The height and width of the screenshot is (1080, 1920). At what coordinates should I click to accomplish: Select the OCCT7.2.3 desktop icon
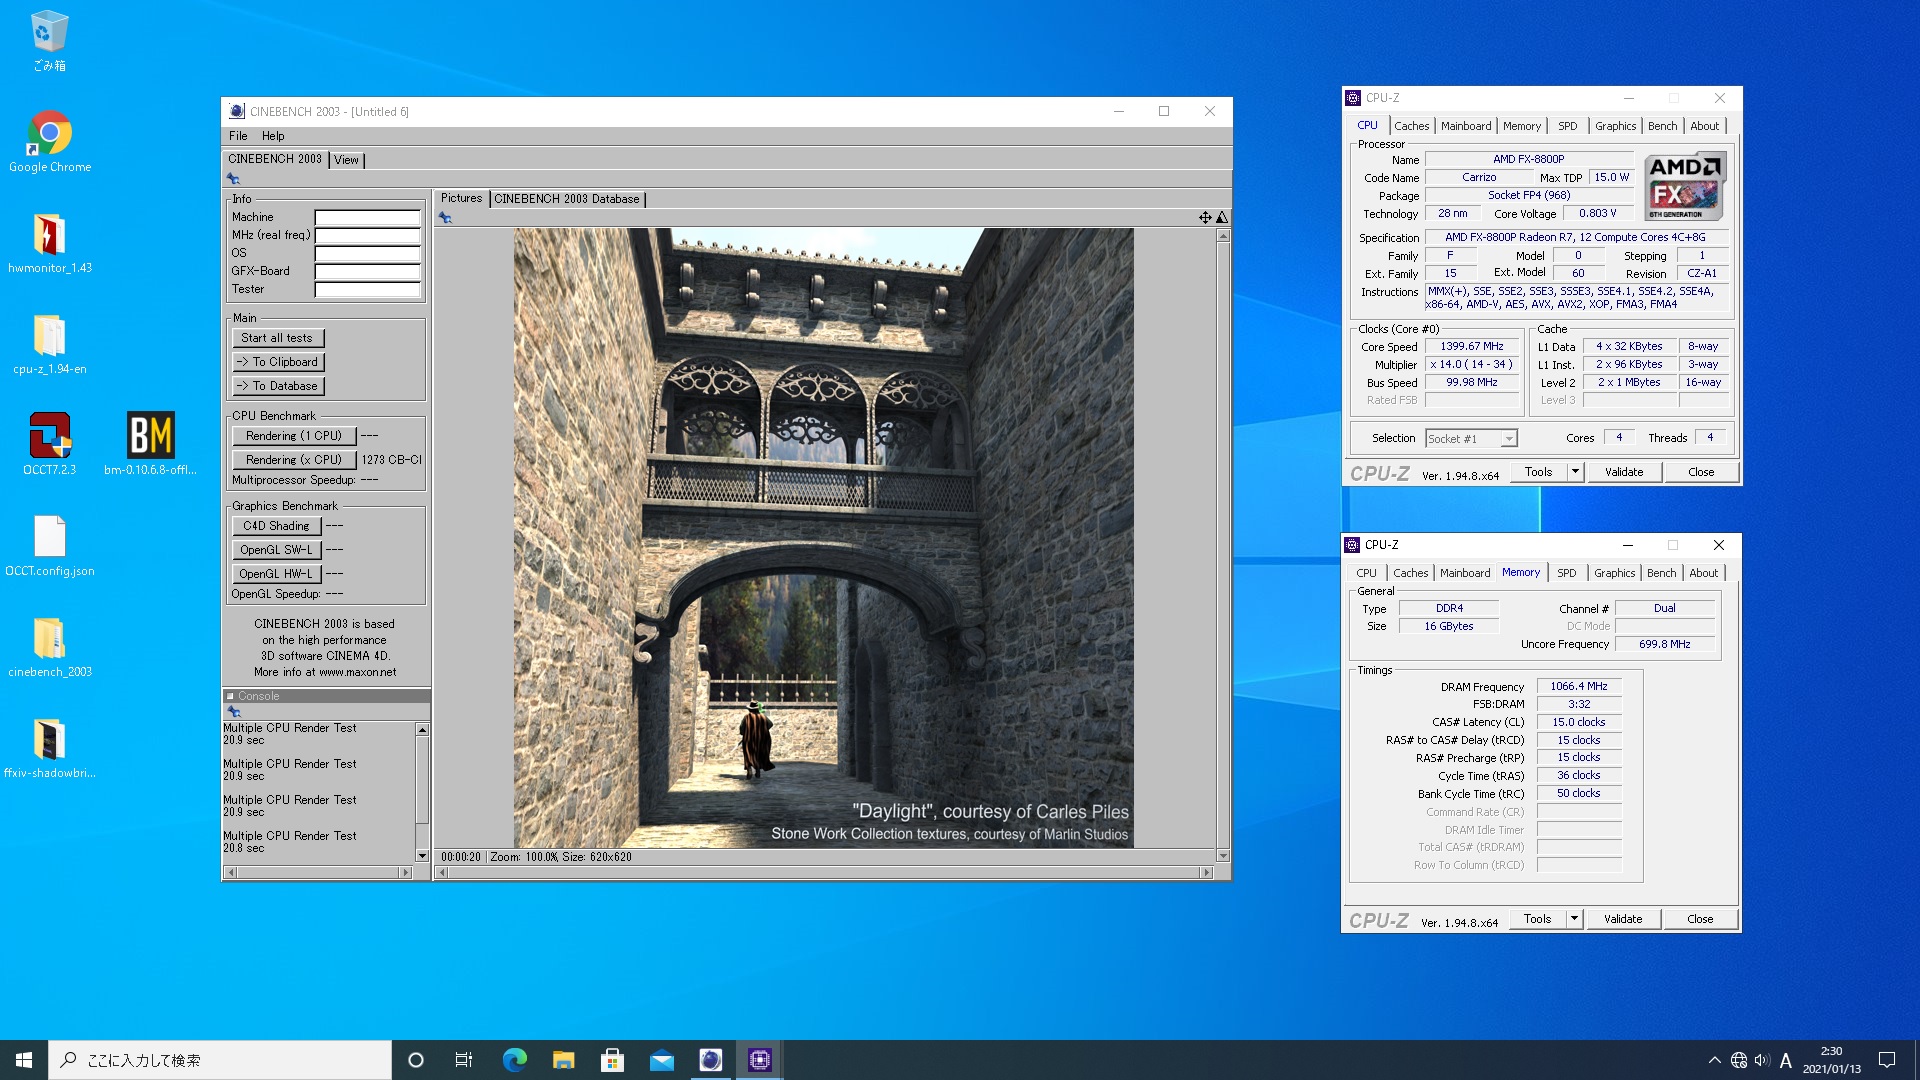[49, 445]
